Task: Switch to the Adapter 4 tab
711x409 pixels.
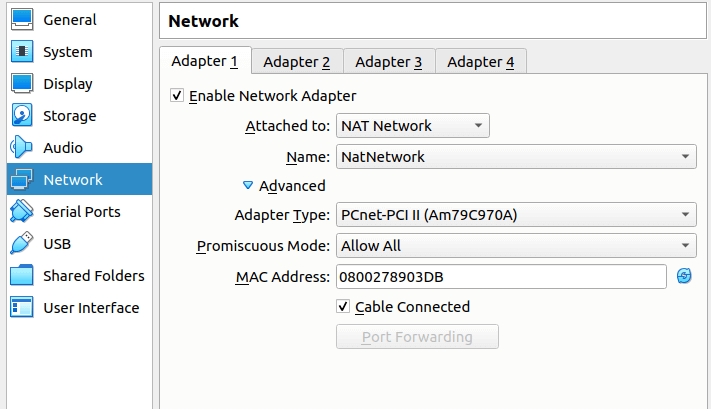Action: pyautogui.click(x=481, y=62)
